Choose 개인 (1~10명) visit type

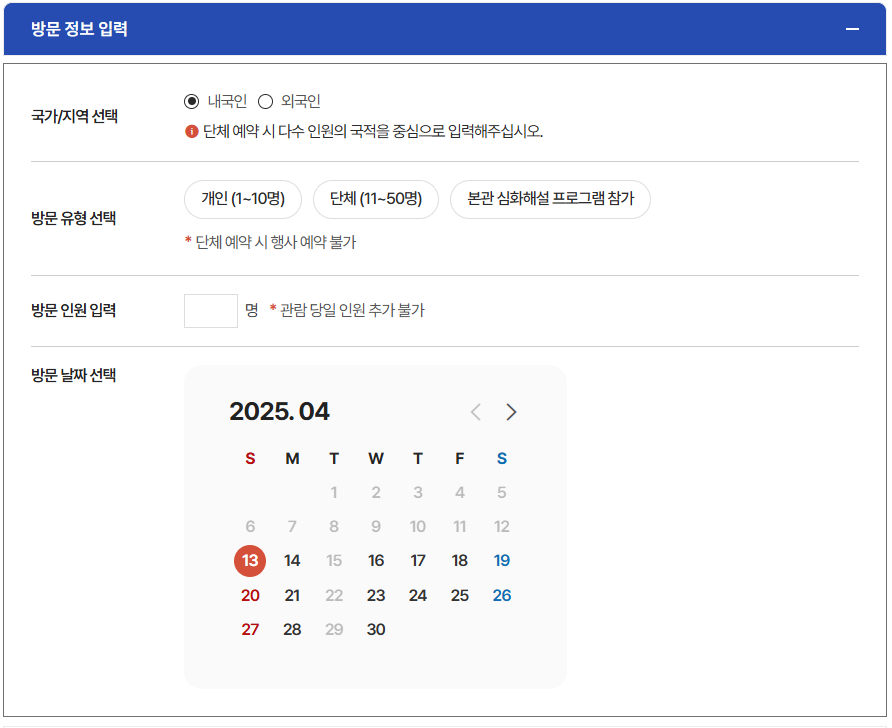pos(243,199)
